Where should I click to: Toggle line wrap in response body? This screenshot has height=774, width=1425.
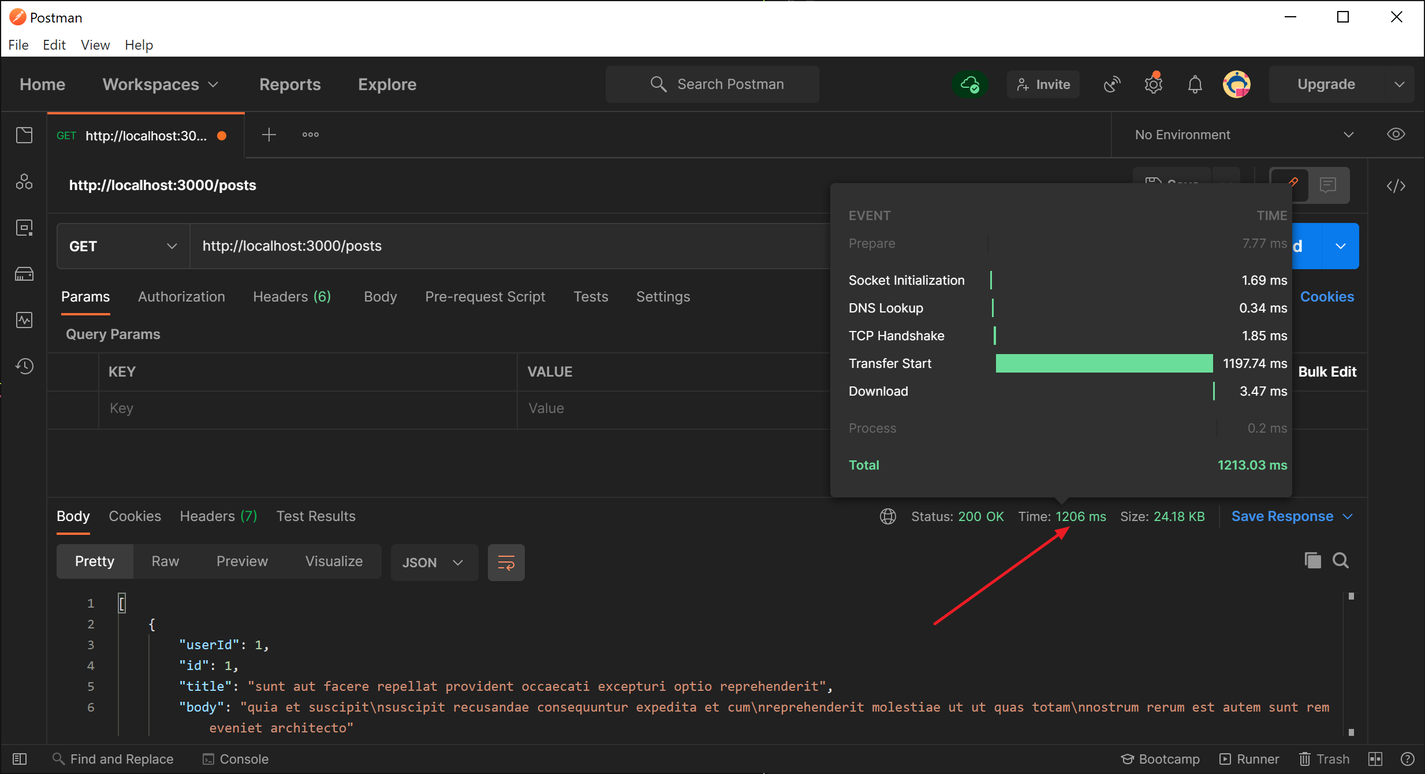tap(506, 563)
